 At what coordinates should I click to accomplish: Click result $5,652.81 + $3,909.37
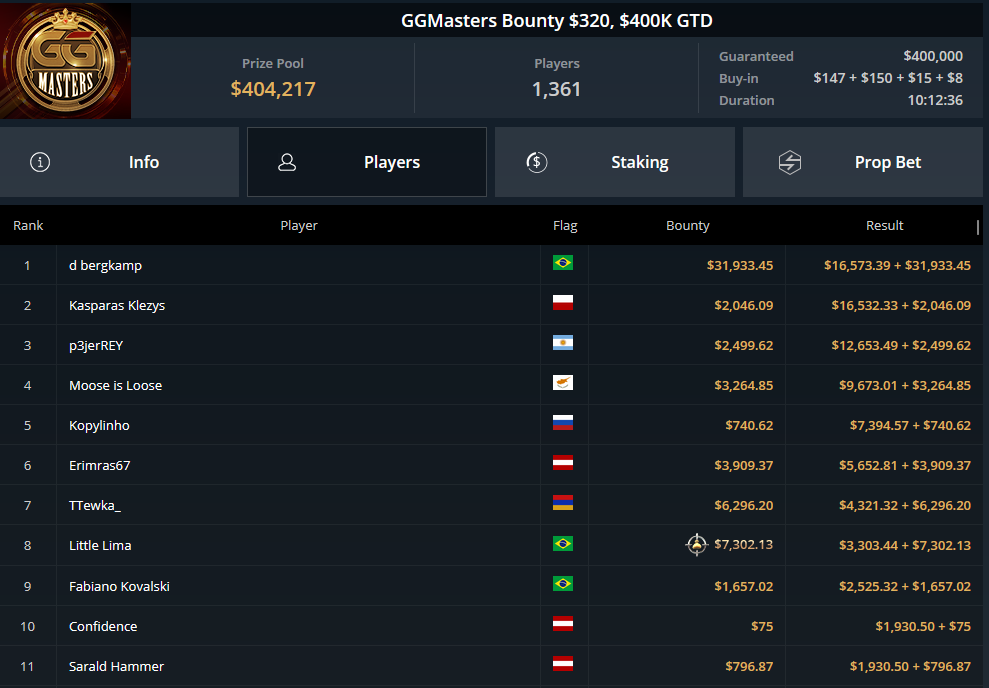pos(905,465)
